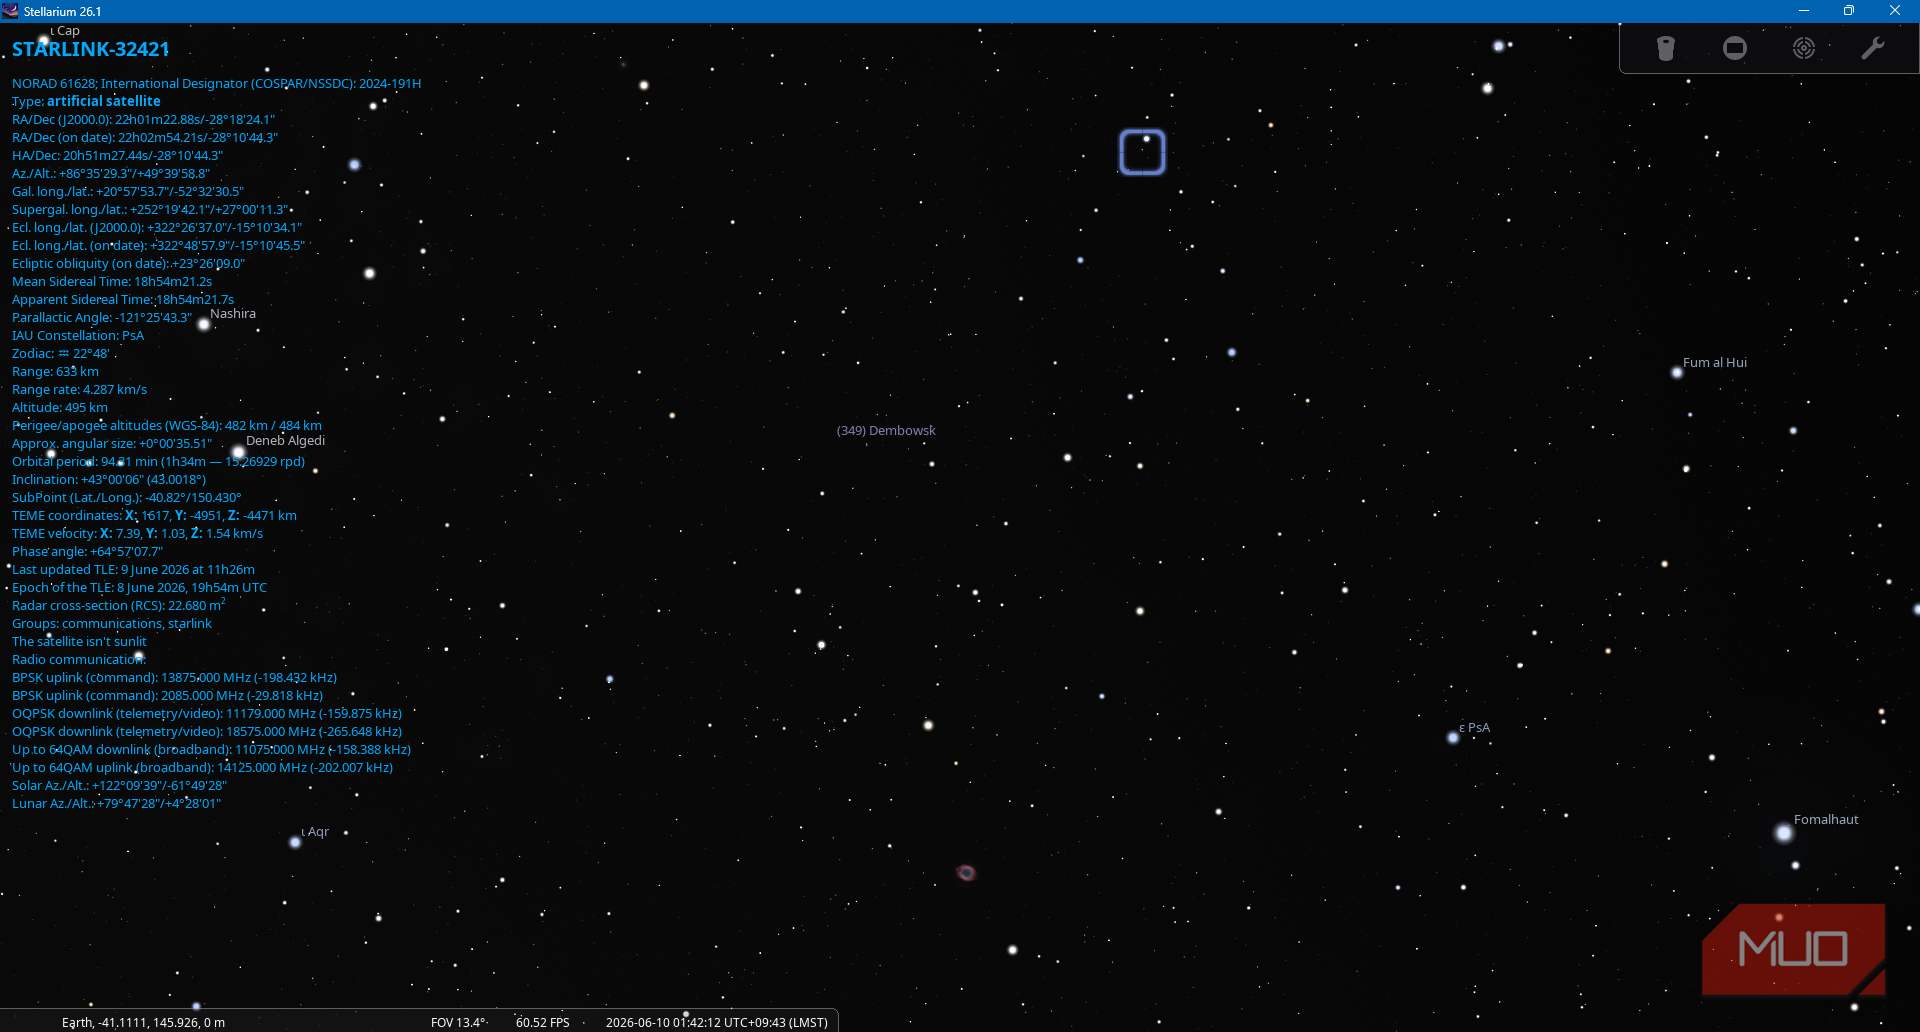Image resolution: width=1920 pixels, height=1032 pixels.
Task: Select the reddish nebula ring object
Action: tap(966, 873)
